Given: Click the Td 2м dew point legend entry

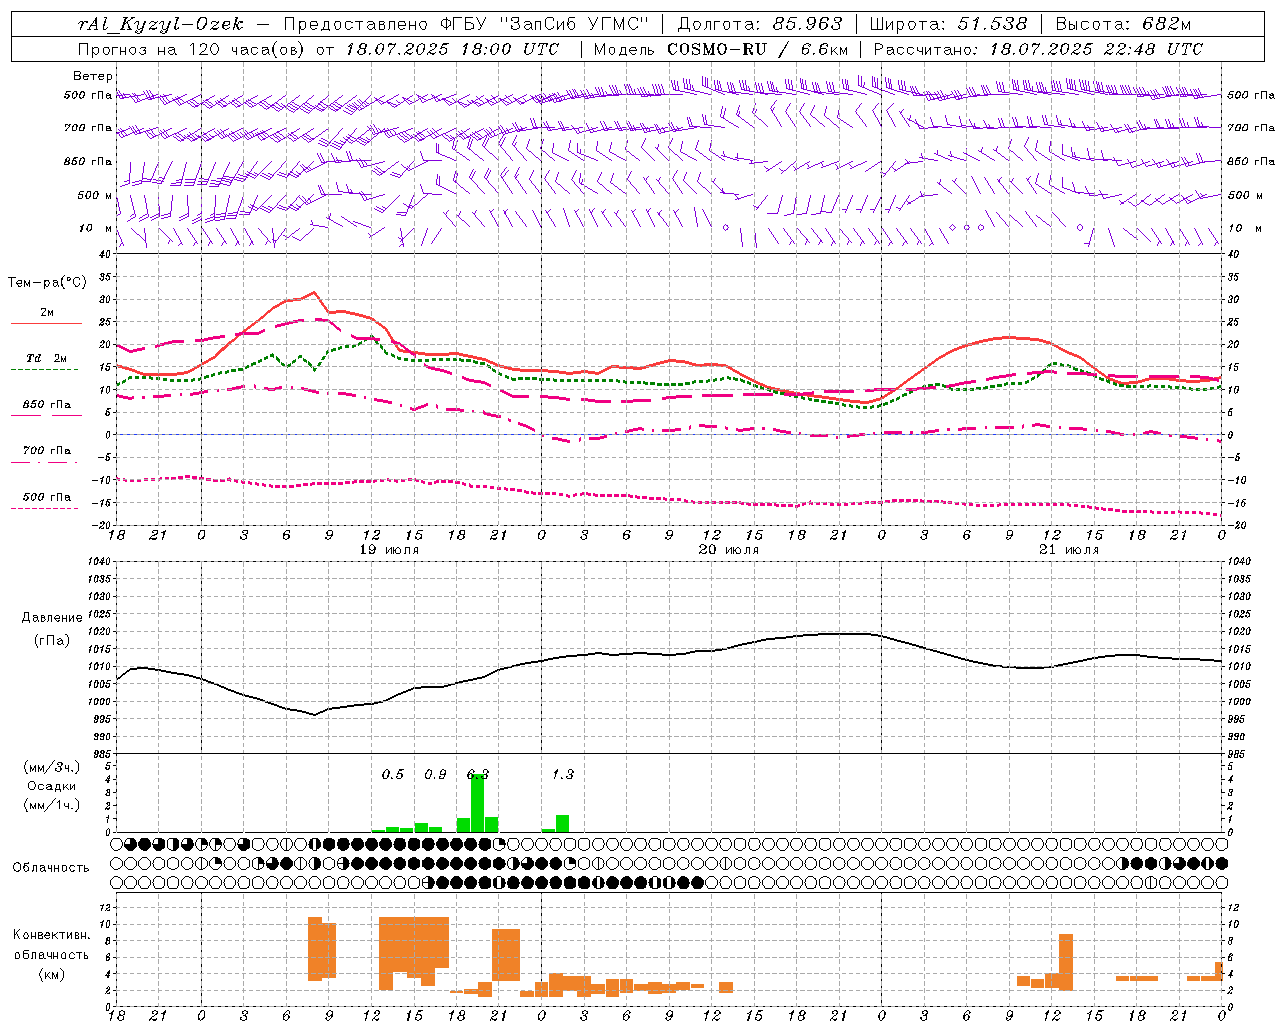Looking at the screenshot, I should click(x=47, y=358).
